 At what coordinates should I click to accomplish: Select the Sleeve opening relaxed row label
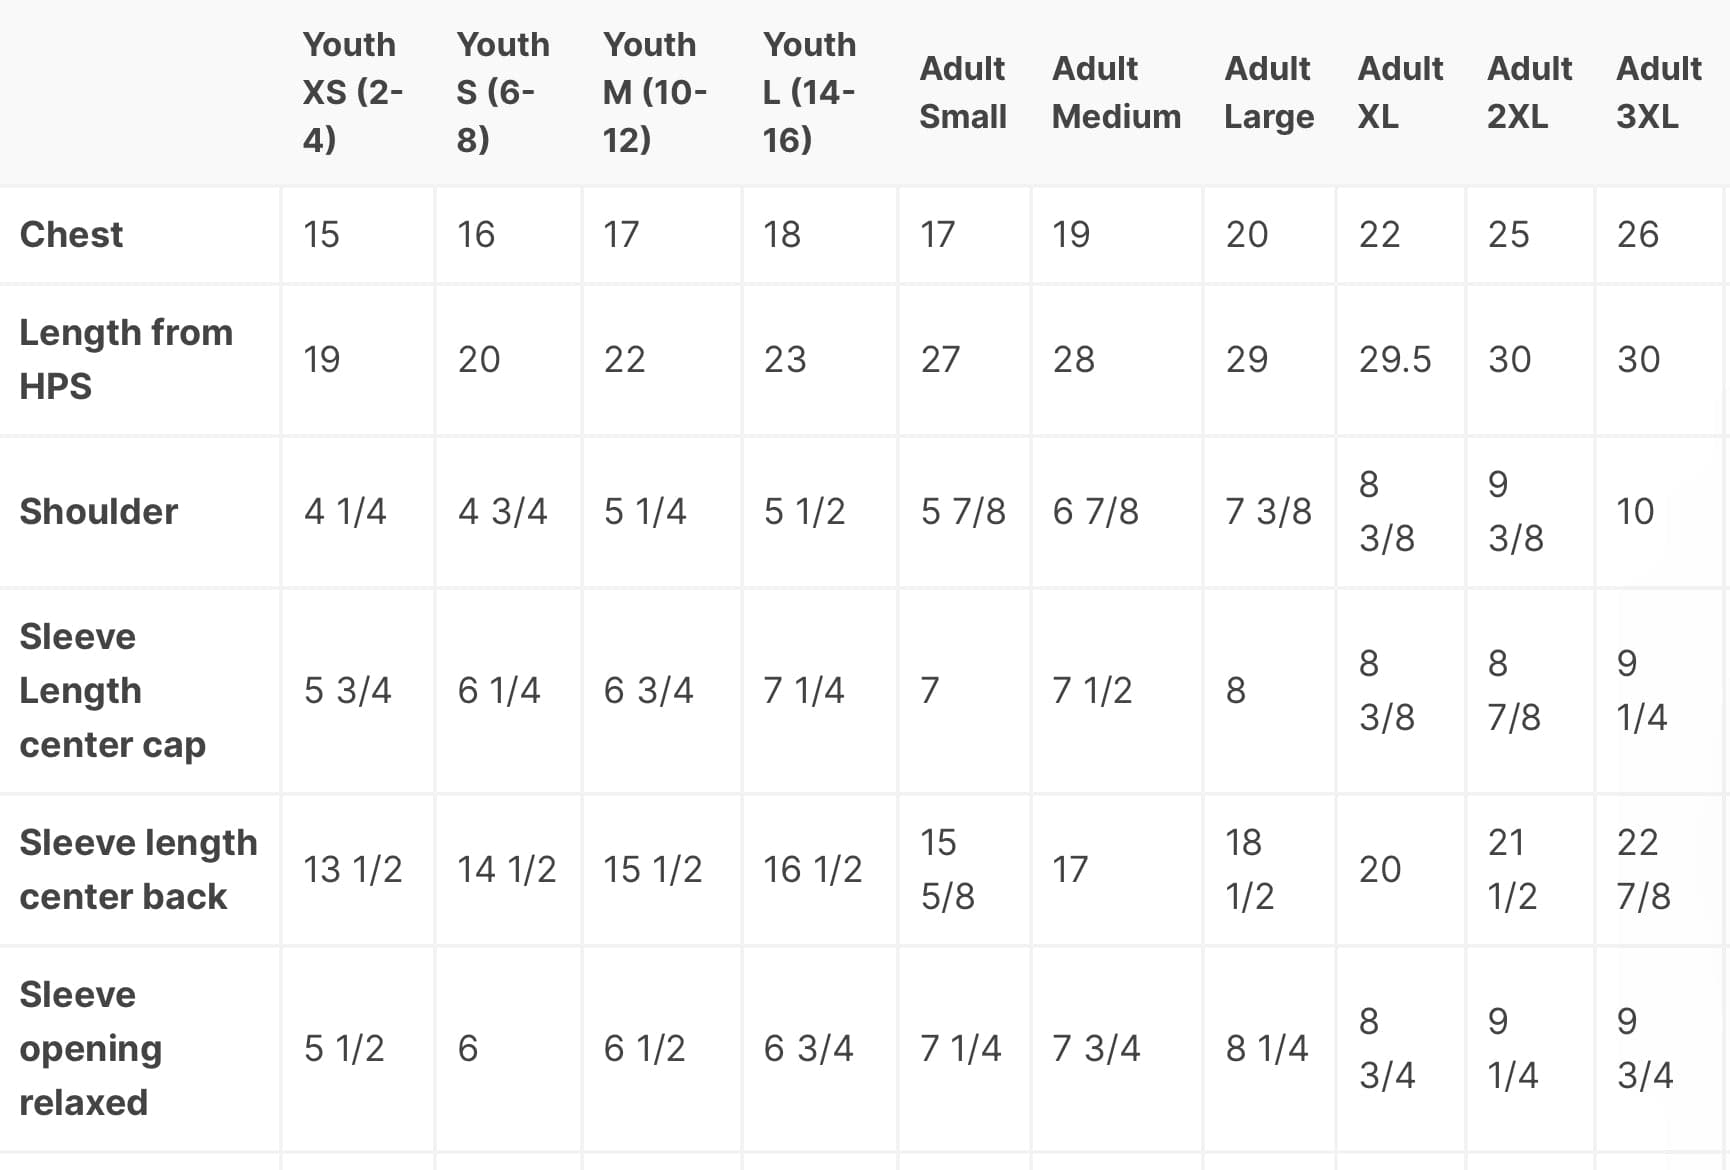(90, 1048)
